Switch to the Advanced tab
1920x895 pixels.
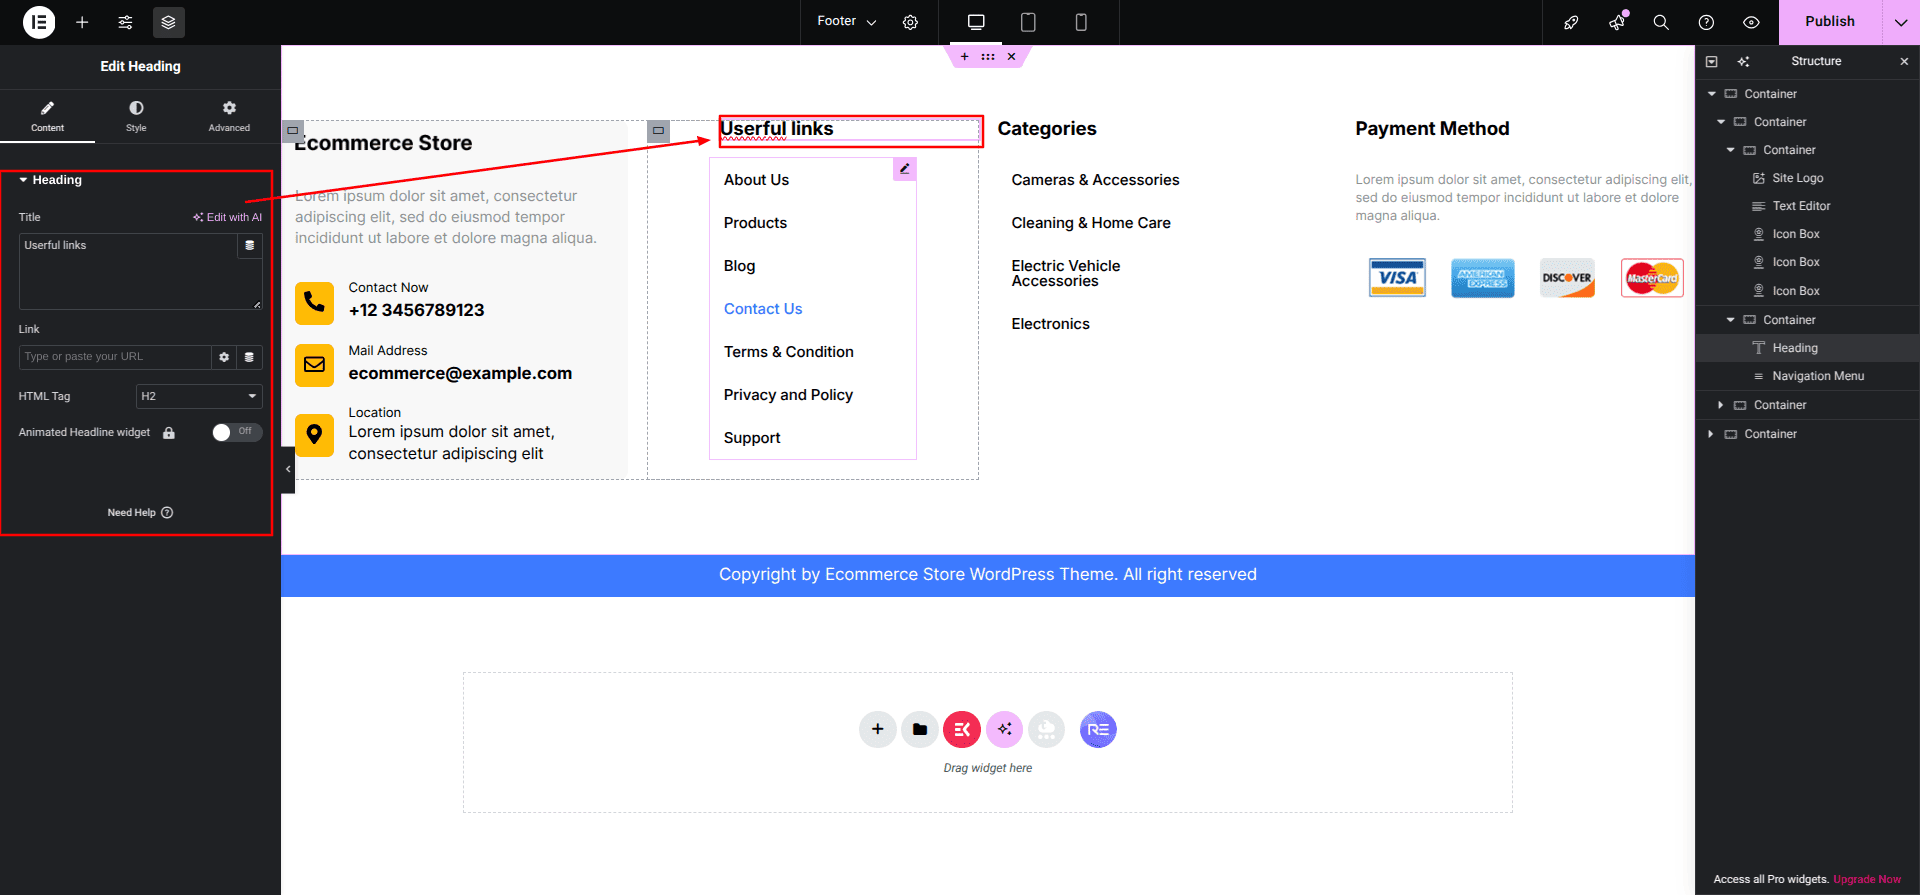tap(229, 116)
